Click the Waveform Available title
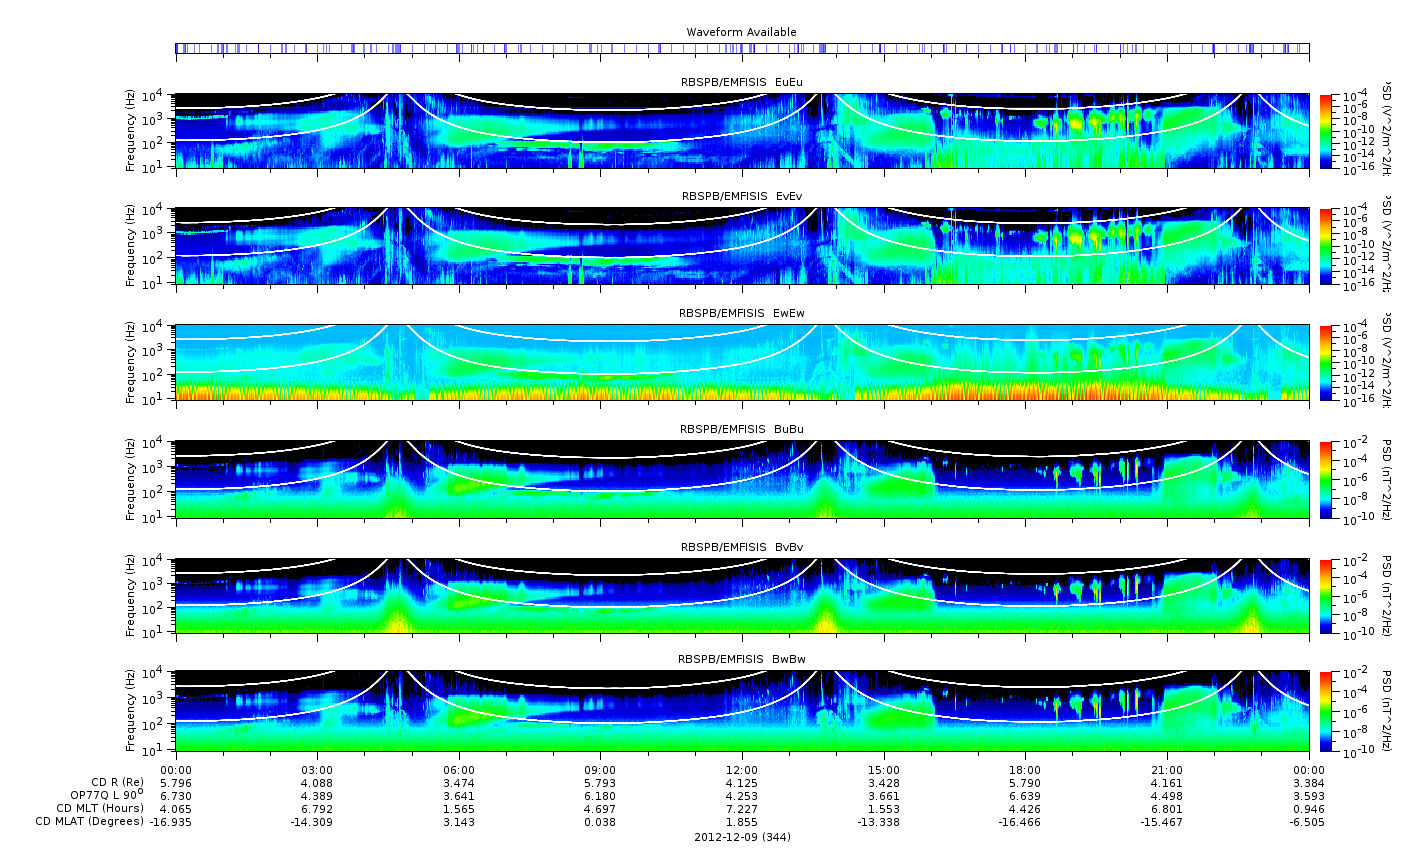Viewport: 1408px width, 859px height. click(x=741, y=32)
